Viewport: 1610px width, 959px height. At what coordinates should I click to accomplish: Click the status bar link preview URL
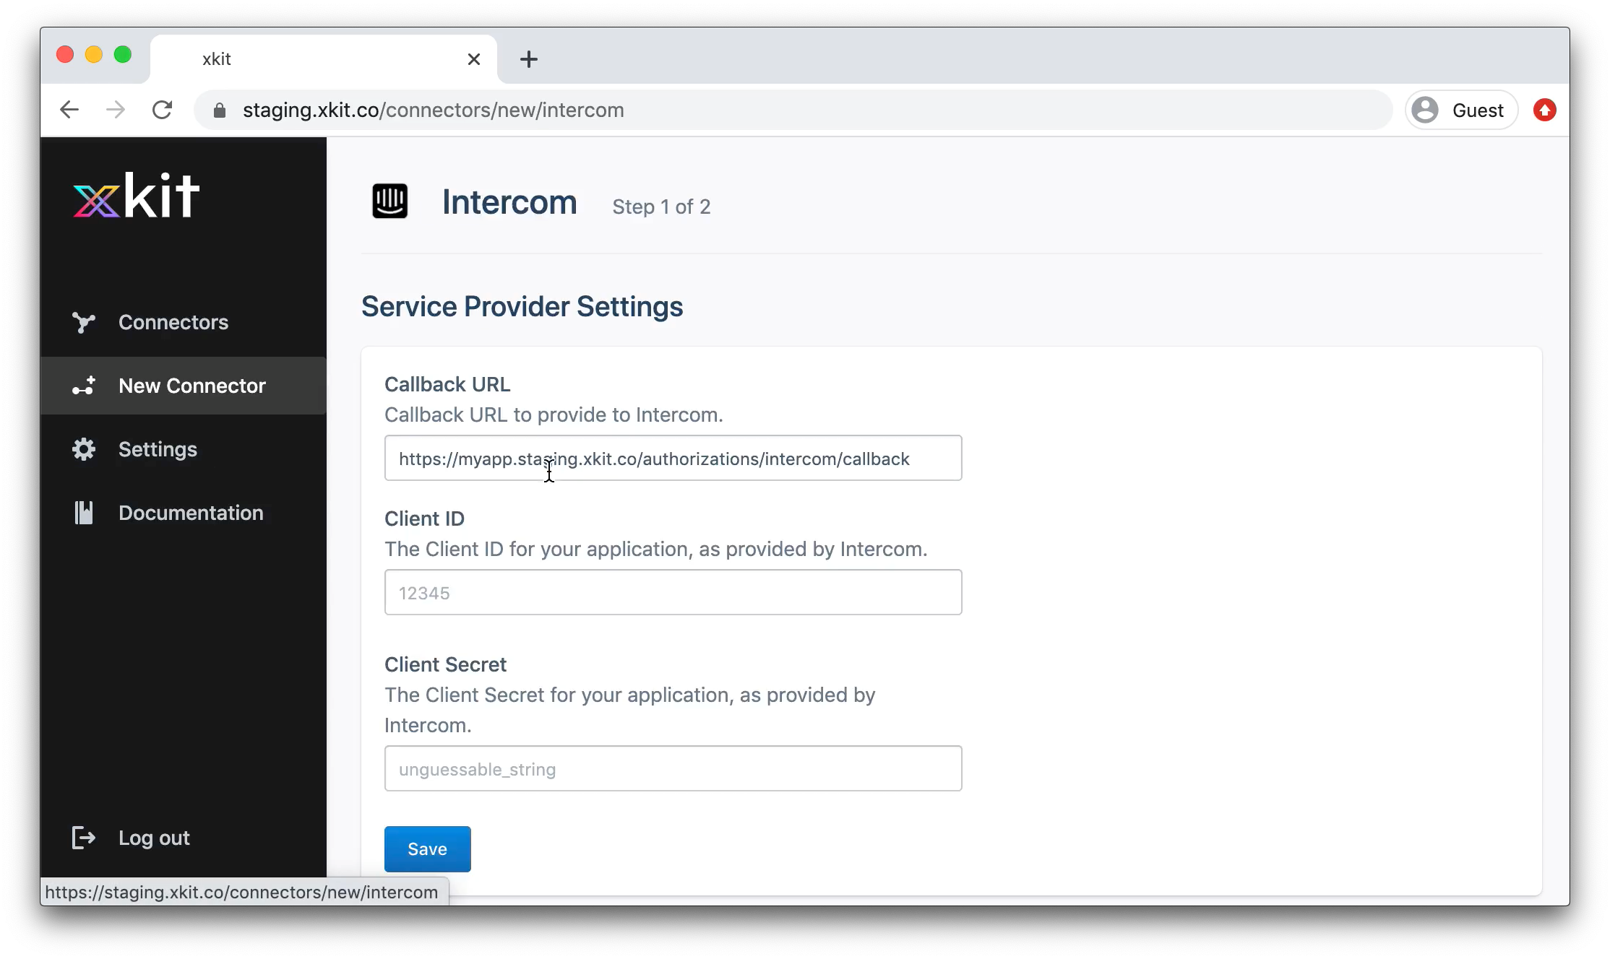242,892
